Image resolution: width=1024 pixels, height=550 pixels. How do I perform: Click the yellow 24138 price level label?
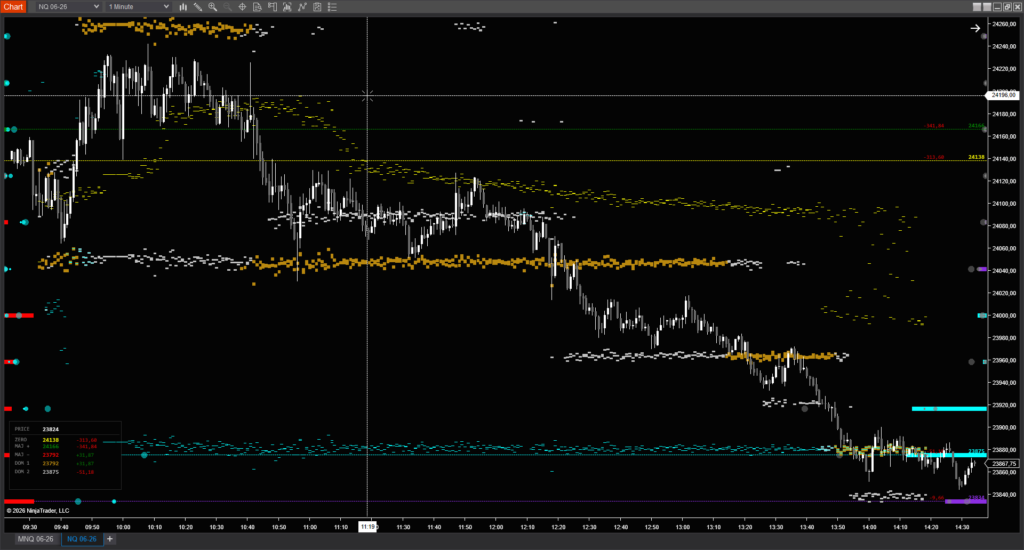coord(976,158)
